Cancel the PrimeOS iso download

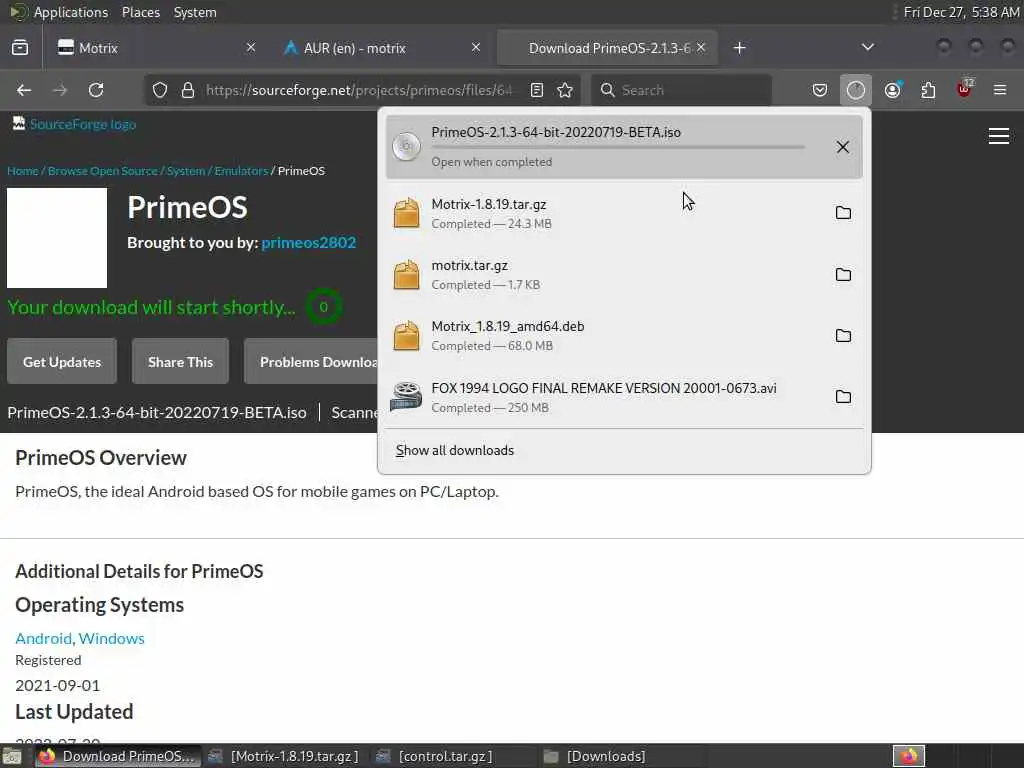842,147
